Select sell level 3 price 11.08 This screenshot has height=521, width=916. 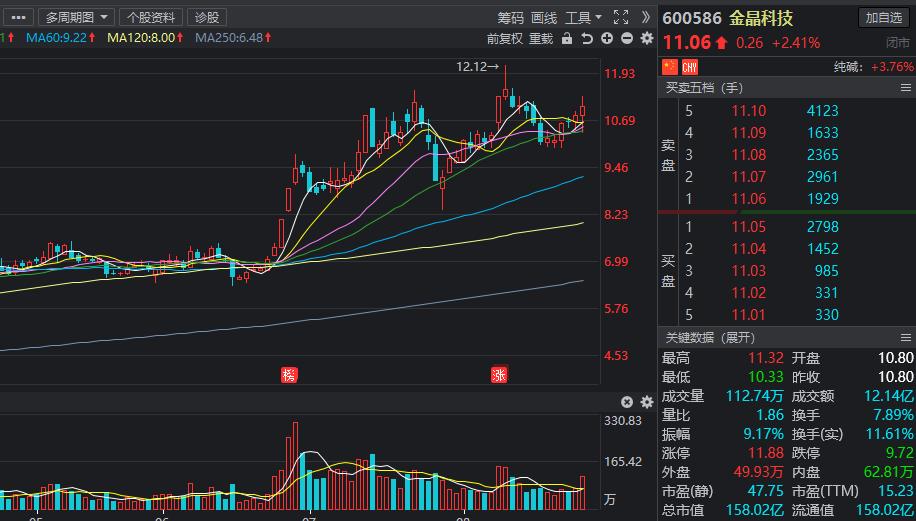click(x=748, y=155)
